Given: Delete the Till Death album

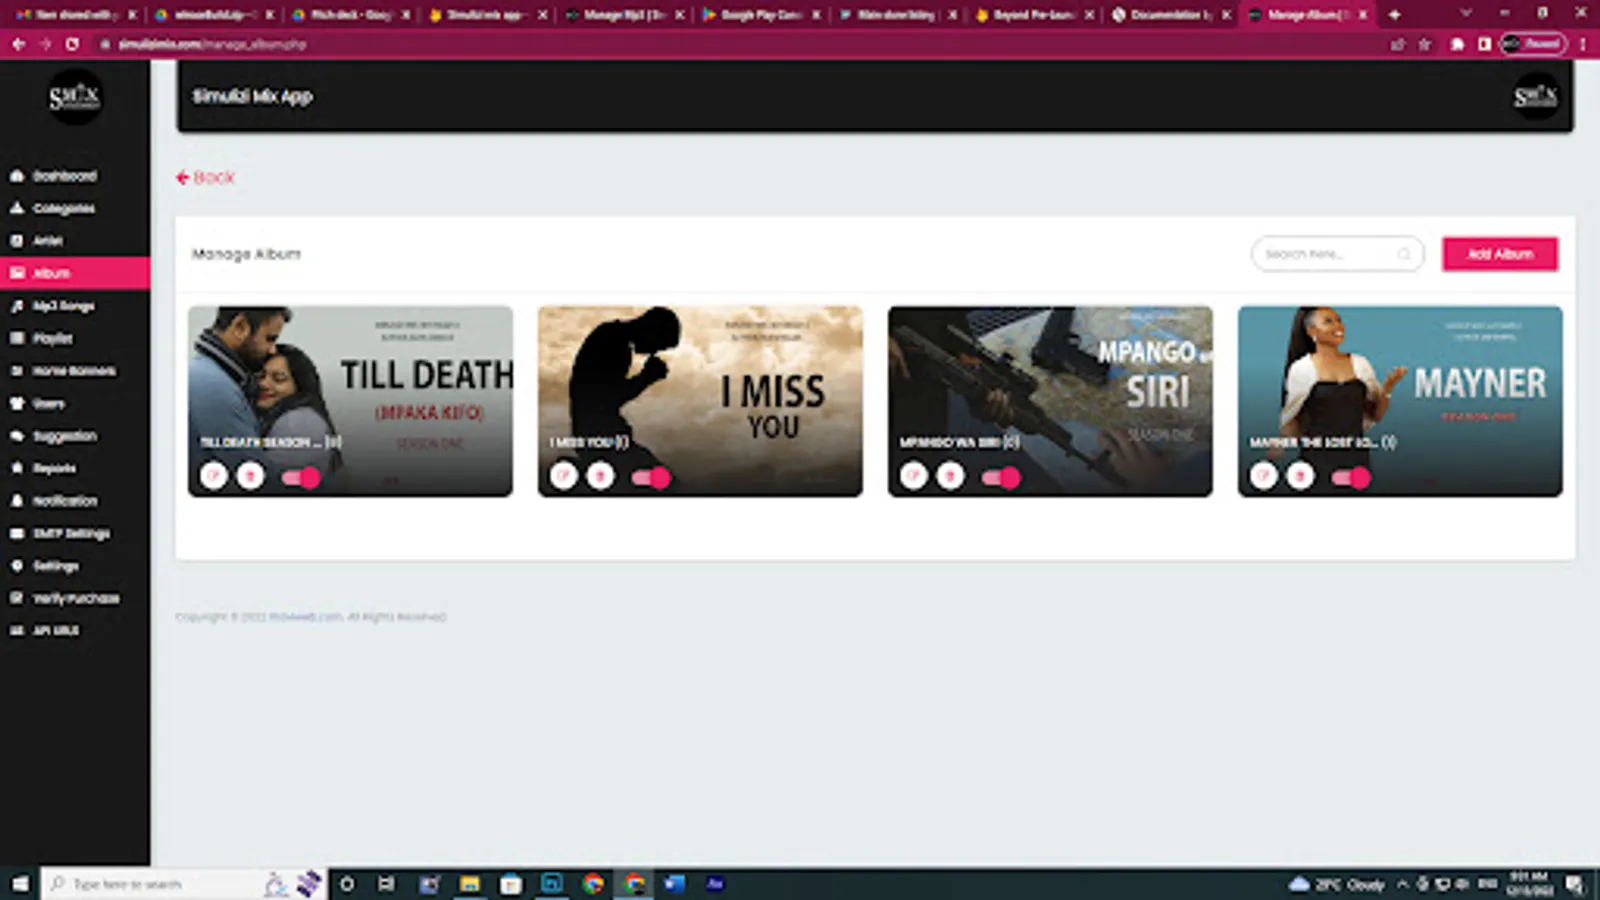Looking at the screenshot, I should coord(250,476).
